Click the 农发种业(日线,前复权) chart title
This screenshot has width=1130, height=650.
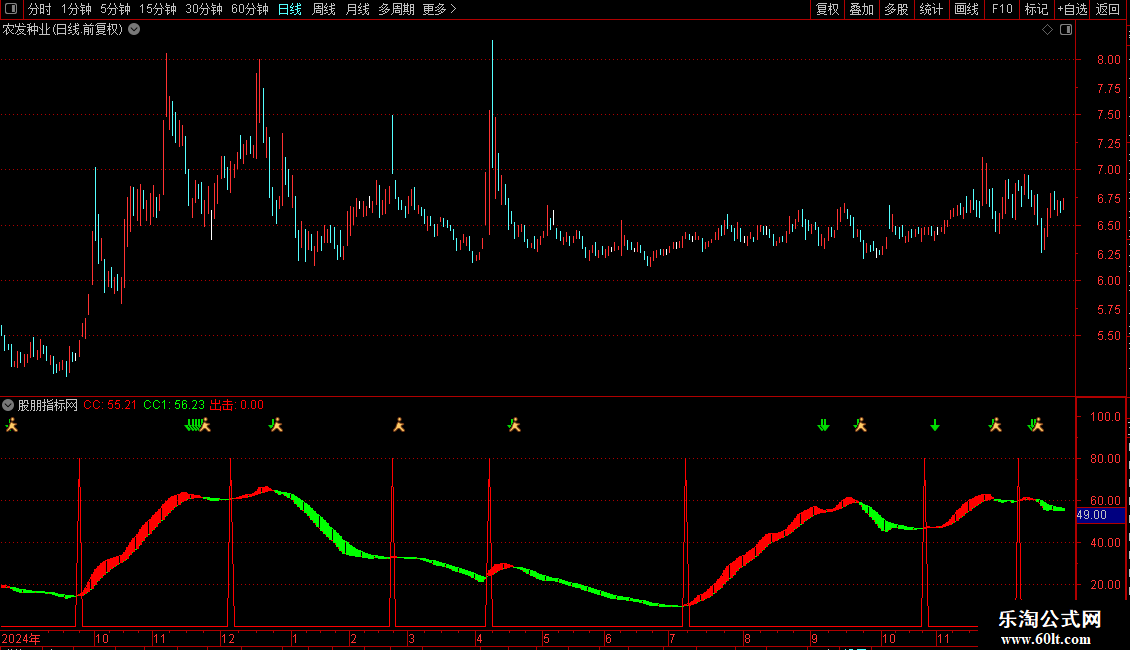[x=63, y=30]
